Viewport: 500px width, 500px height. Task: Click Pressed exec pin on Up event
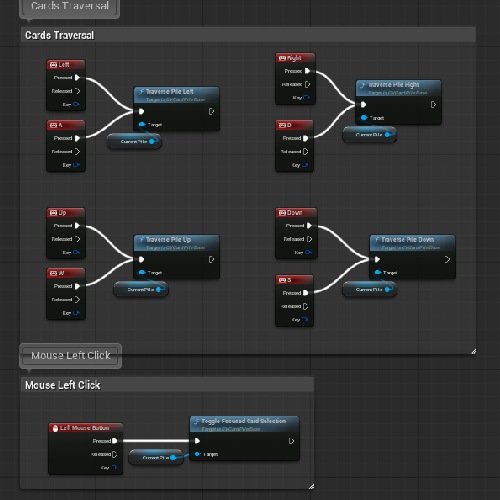coord(77,226)
